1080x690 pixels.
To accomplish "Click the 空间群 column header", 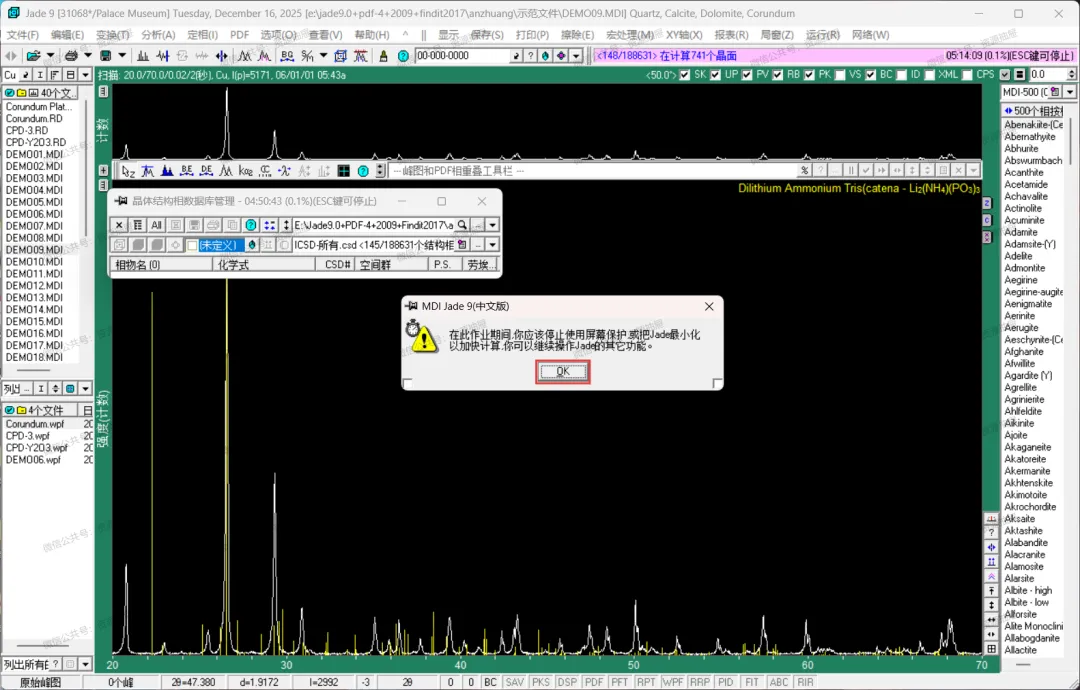I will click(x=390, y=265).
